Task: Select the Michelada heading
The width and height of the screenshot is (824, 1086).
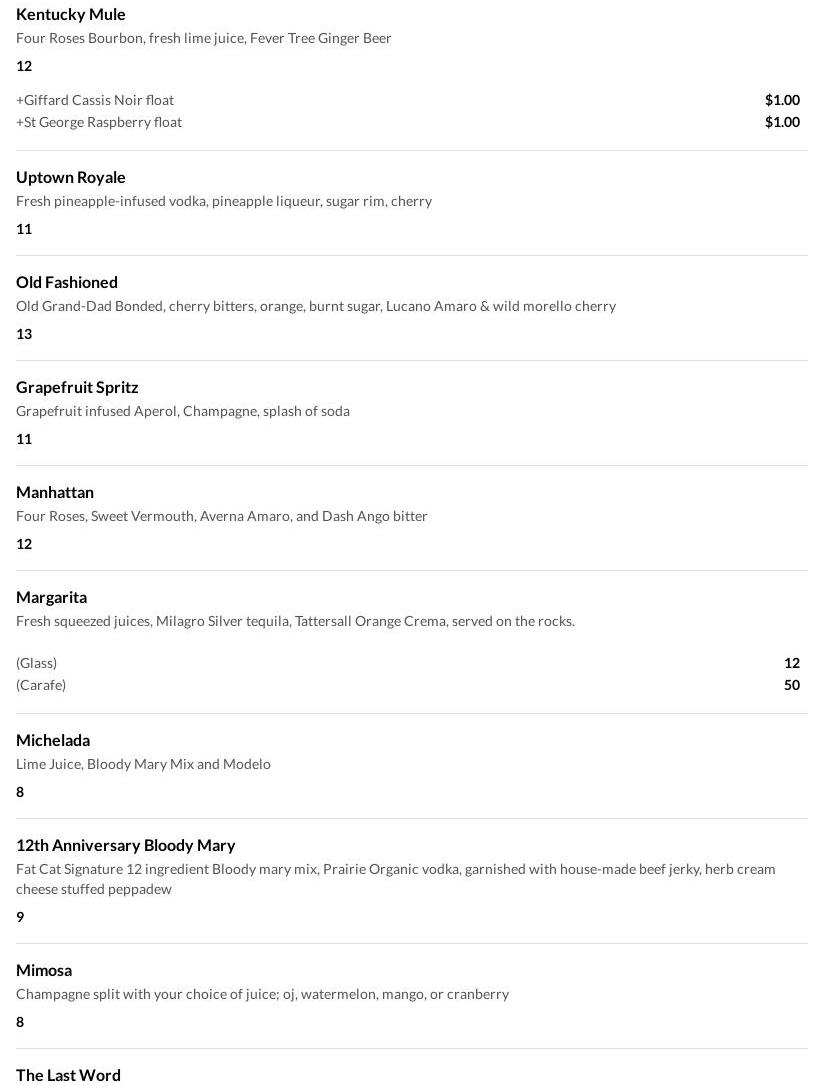Action: 53,740
